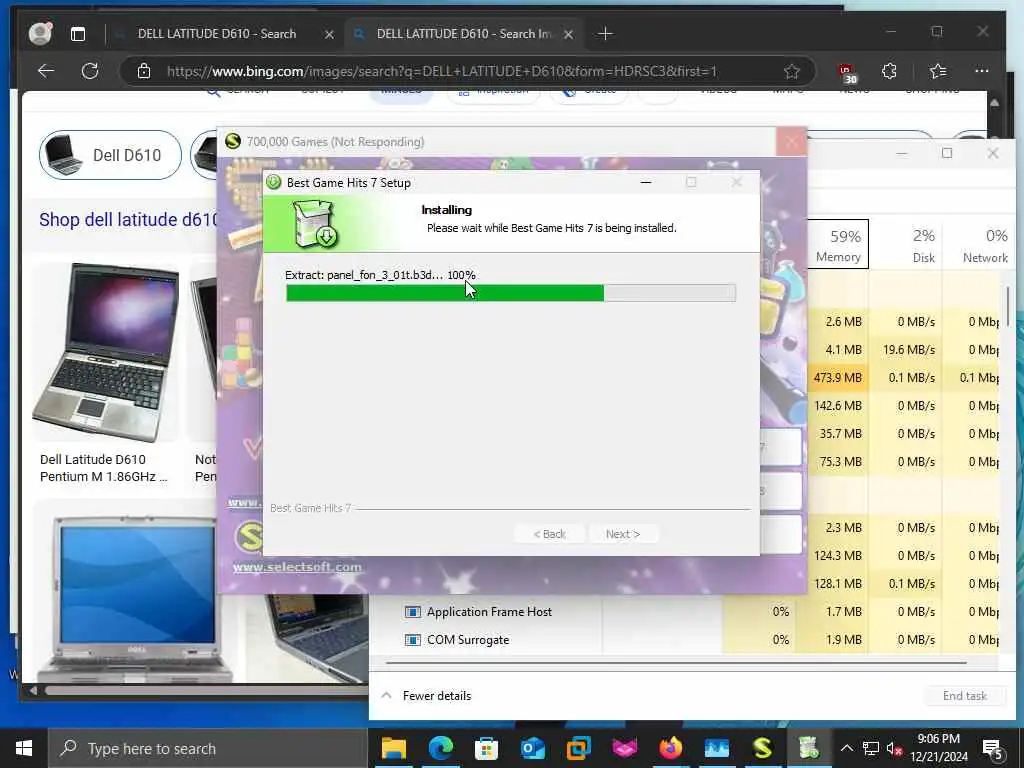This screenshot has height=768, width=1024.
Task: Open the Action Center notifications icon
Action: (x=993, y=749)
